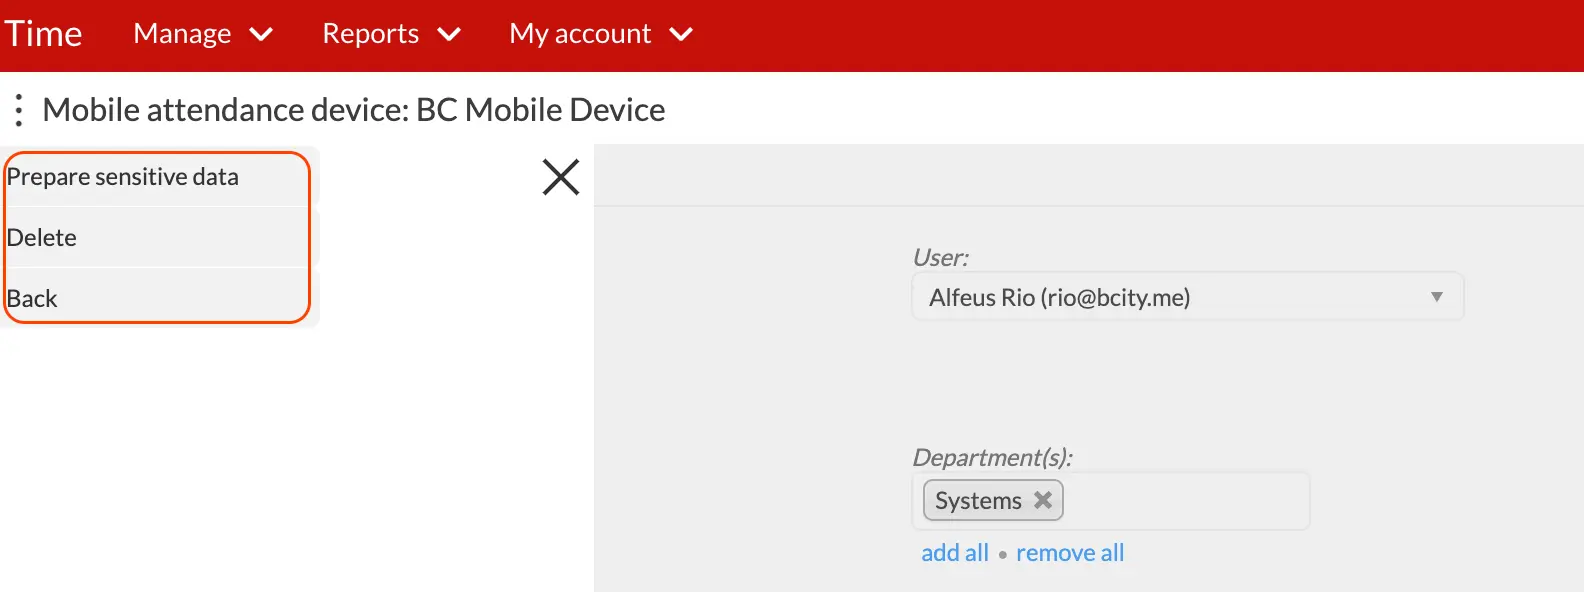Screen dimensions: 1584x592
Task: Click the Mobile attendance device page title
Action: (353, 110)
